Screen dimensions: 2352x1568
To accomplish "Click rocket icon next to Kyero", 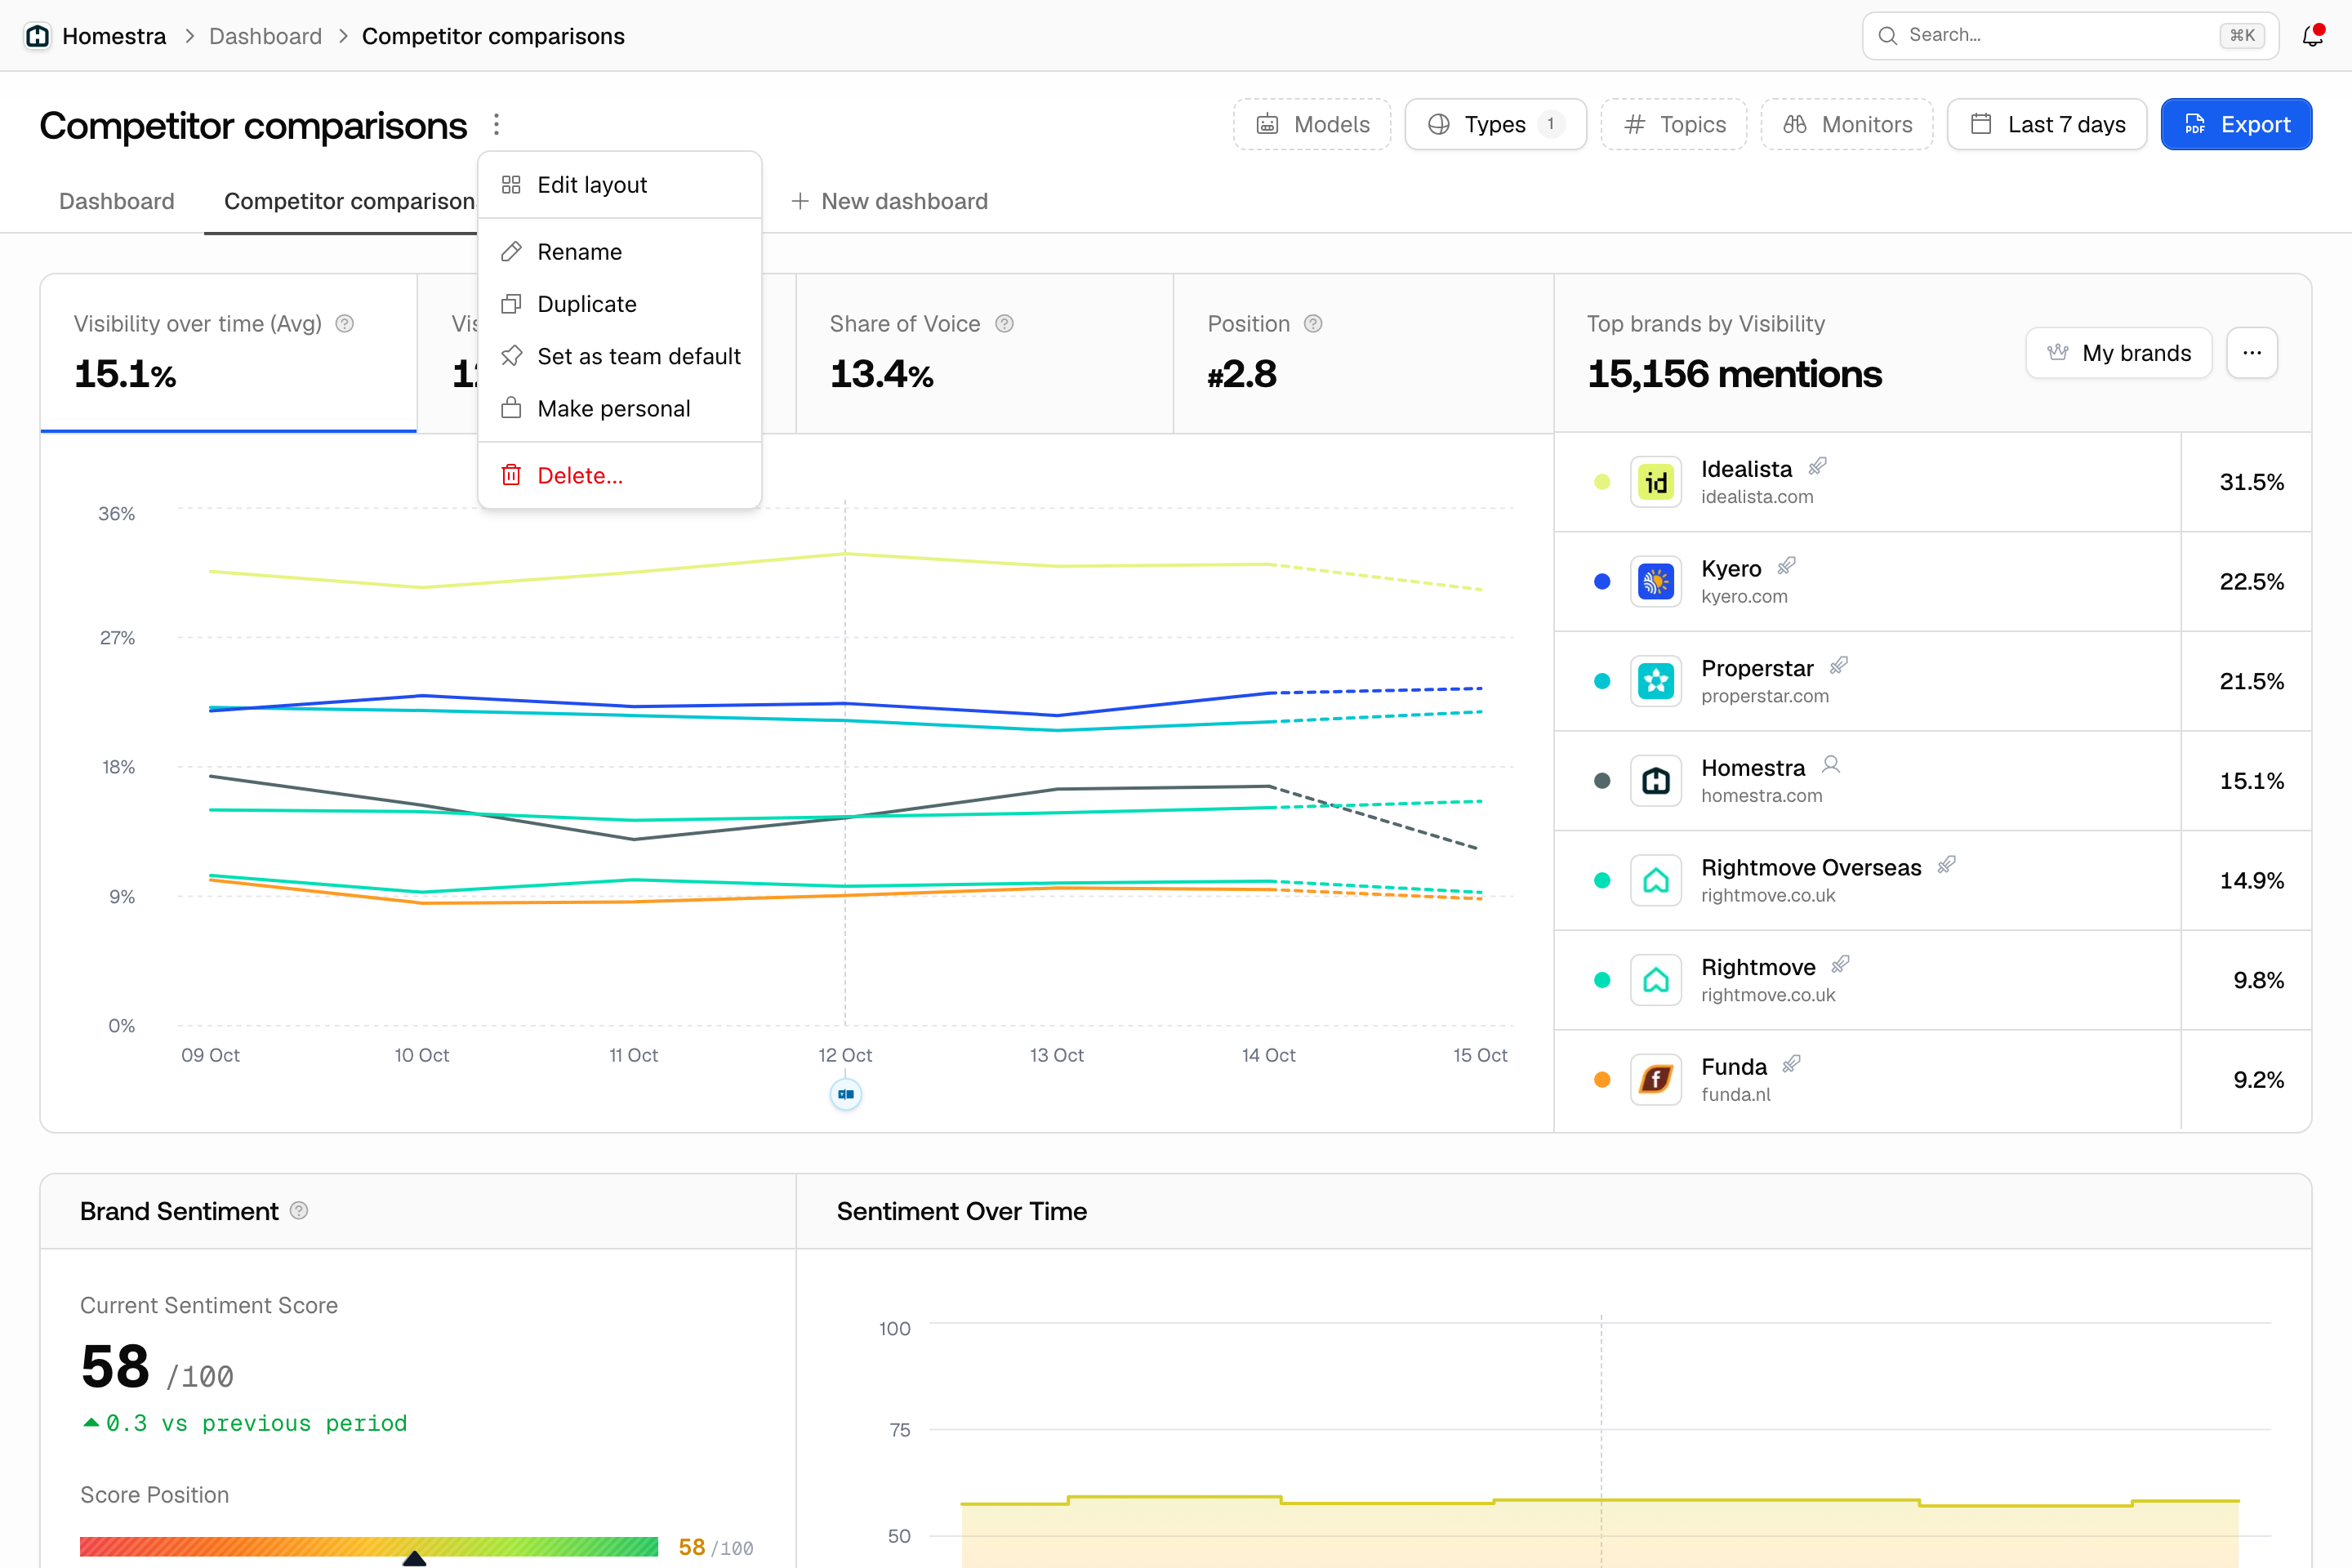I will [1787, 566].
